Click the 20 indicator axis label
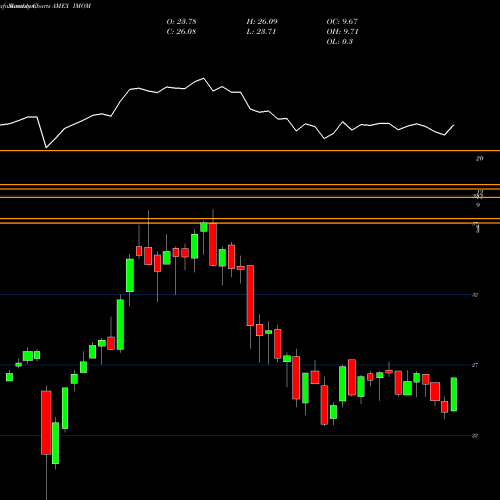This screenshot has width=500, height=500. (x=479, y=159)
